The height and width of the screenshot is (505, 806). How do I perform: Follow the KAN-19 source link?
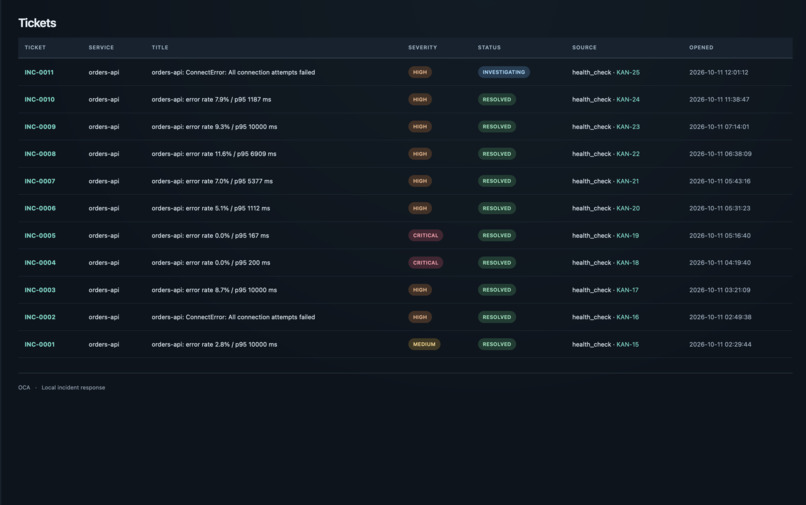coord(627,236)
